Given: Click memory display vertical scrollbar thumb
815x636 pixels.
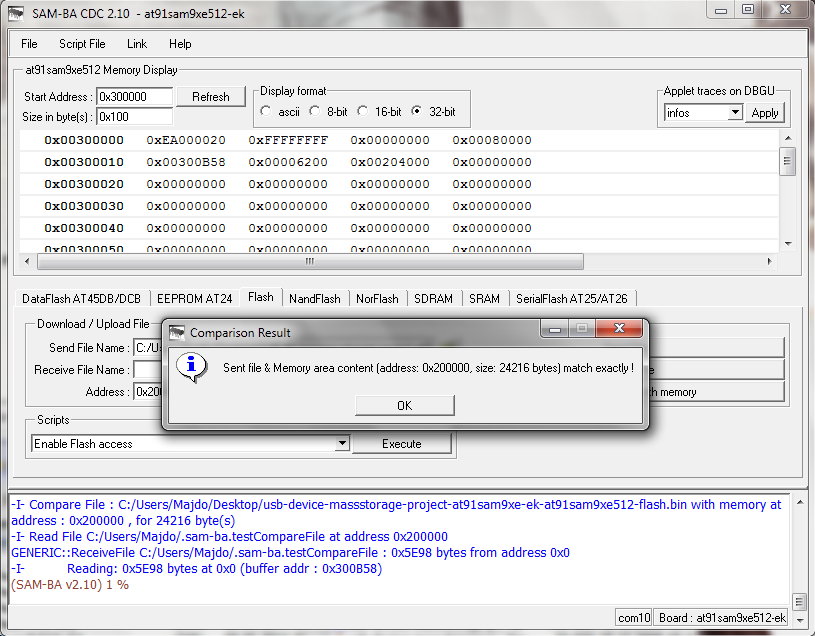Looking at the screenshot, I should point(787,162).
